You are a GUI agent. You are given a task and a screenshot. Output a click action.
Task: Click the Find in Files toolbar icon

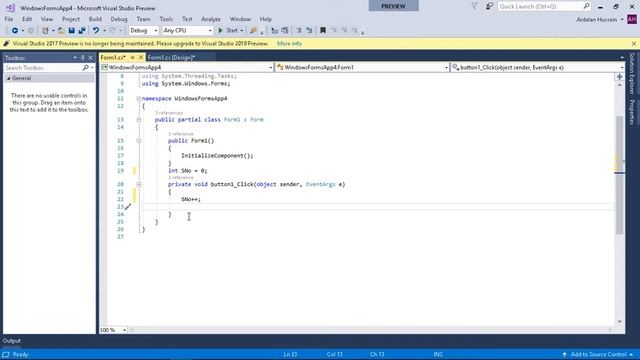(x=253, y=31)
